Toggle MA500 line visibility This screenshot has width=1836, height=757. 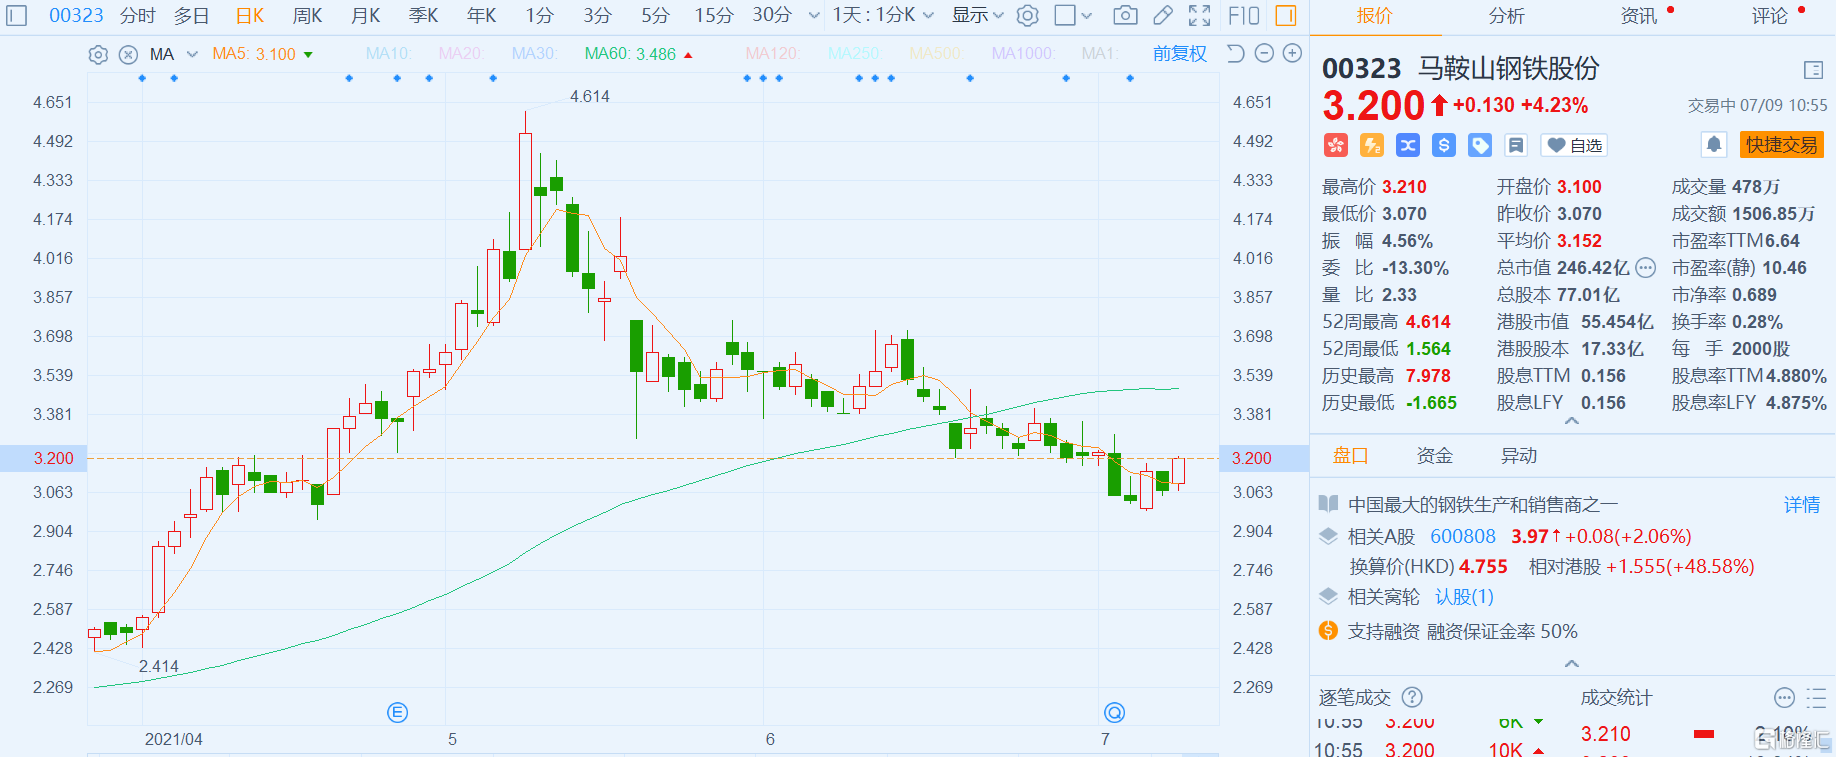tap(934, 53)
